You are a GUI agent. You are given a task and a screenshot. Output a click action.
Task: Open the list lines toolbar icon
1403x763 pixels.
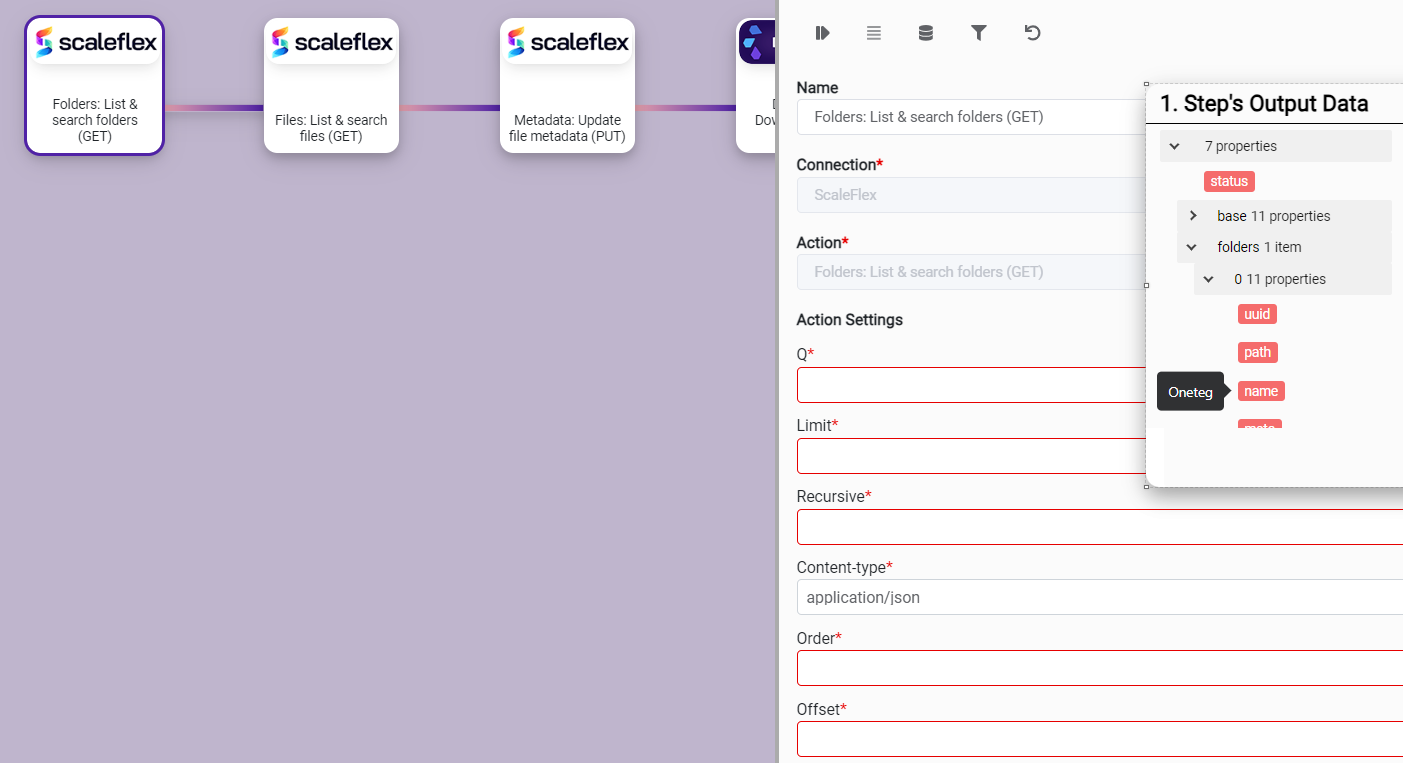874,33
